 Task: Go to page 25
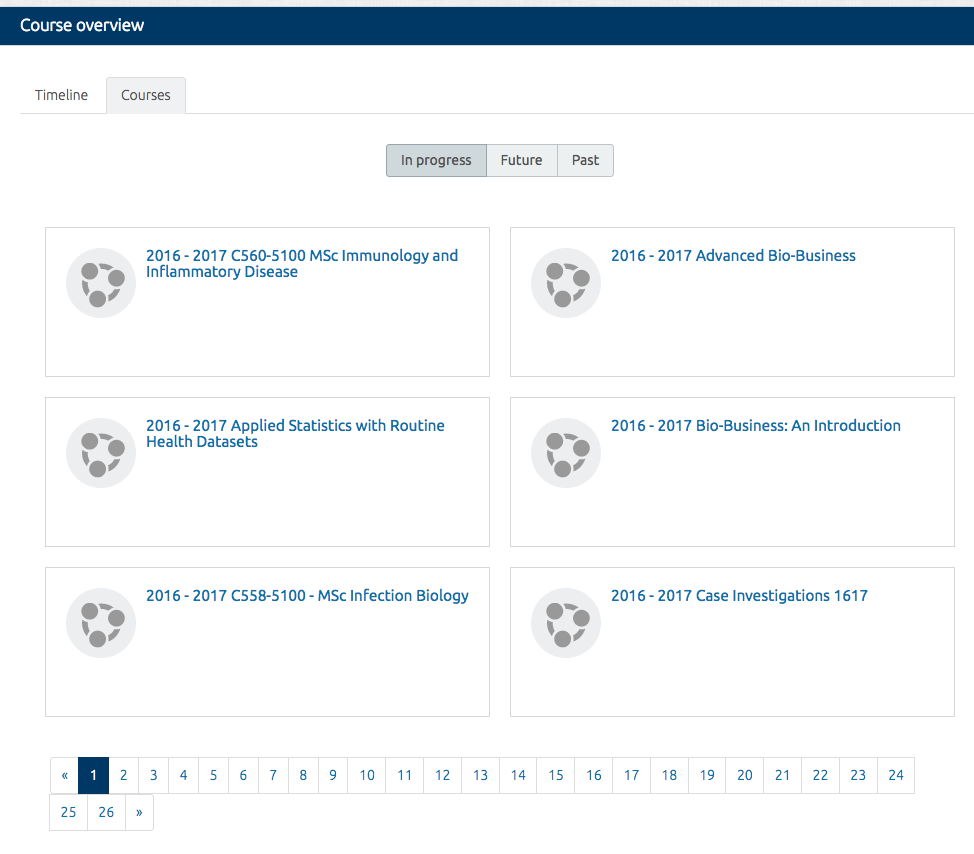[68, 812]
